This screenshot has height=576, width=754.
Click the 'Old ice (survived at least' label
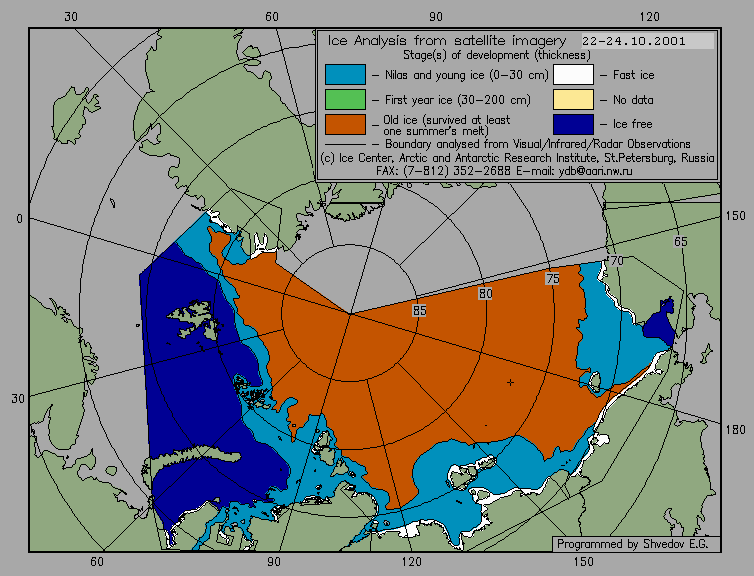click(447, 120)
